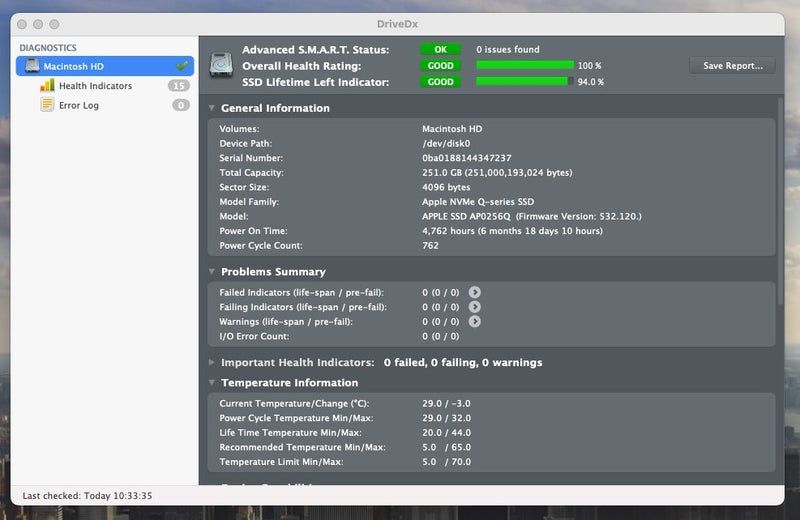Click the Save Report button

point(733,65)
